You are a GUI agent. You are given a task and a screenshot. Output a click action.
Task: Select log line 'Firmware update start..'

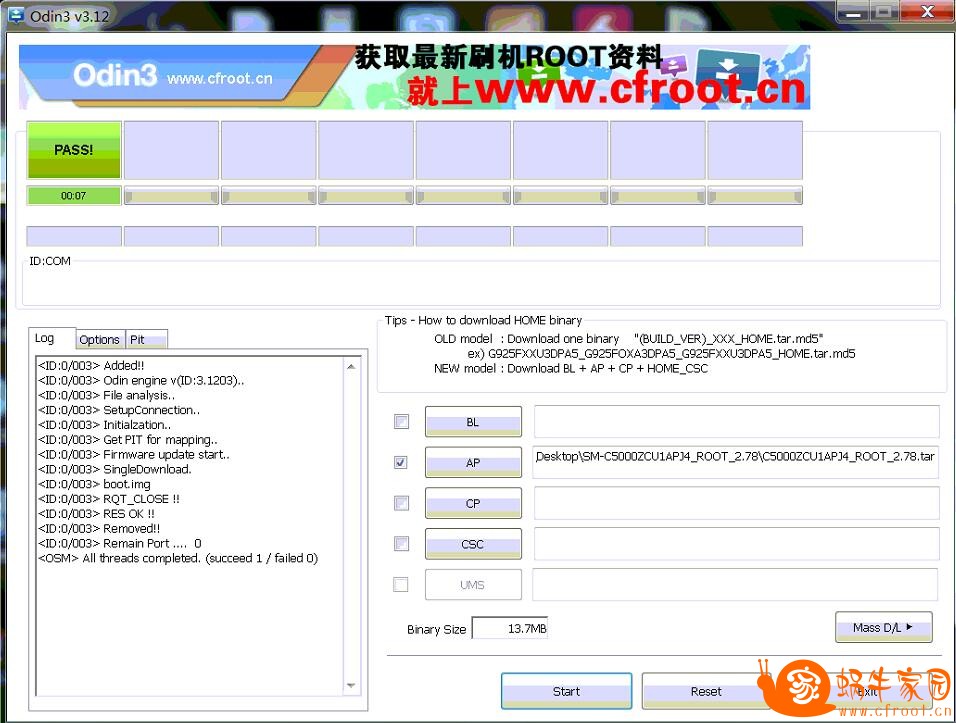point(134,455)
